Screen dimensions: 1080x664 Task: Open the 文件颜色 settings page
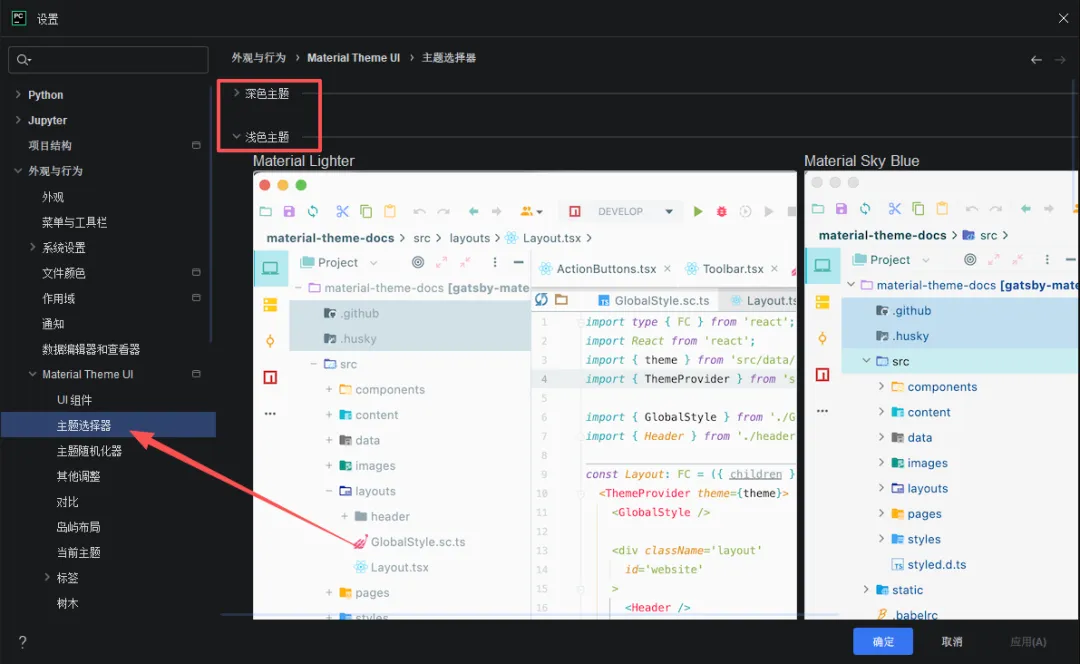(x=63, y=273)
